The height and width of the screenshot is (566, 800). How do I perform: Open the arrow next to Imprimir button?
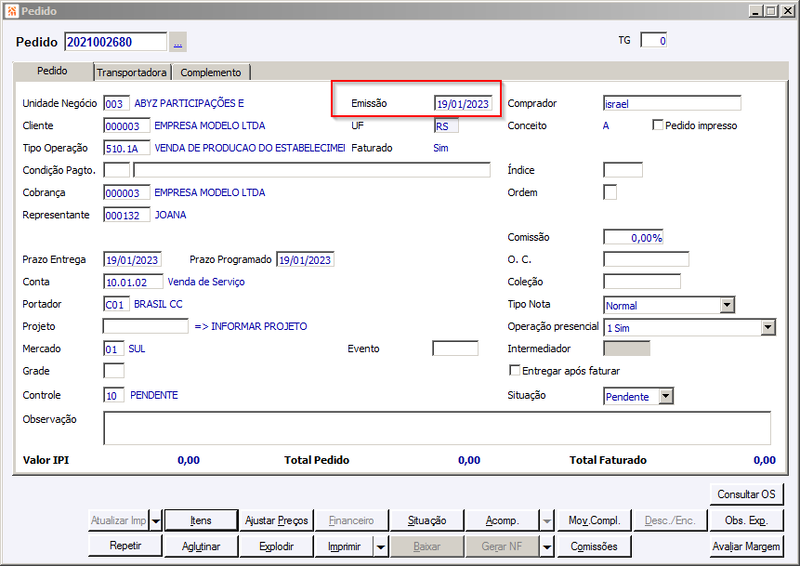click(x=381, y=547)
